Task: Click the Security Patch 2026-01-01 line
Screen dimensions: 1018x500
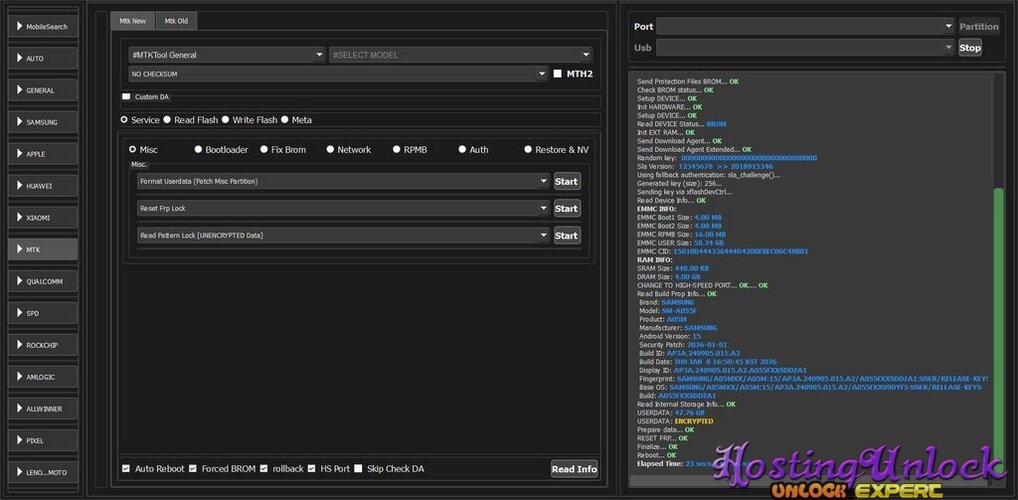Action: pyautogui.click(x=683, y=345)
